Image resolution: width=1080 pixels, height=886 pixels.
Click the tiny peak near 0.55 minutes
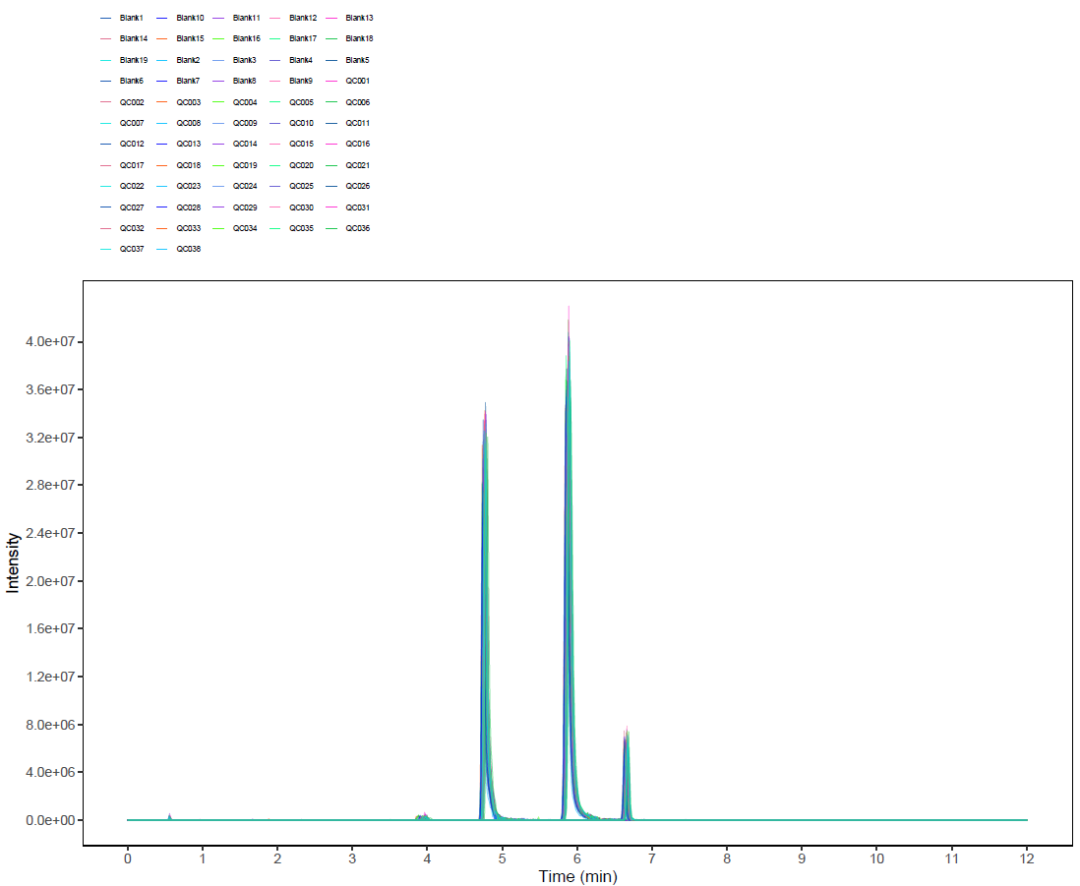[x=169, y=816]
